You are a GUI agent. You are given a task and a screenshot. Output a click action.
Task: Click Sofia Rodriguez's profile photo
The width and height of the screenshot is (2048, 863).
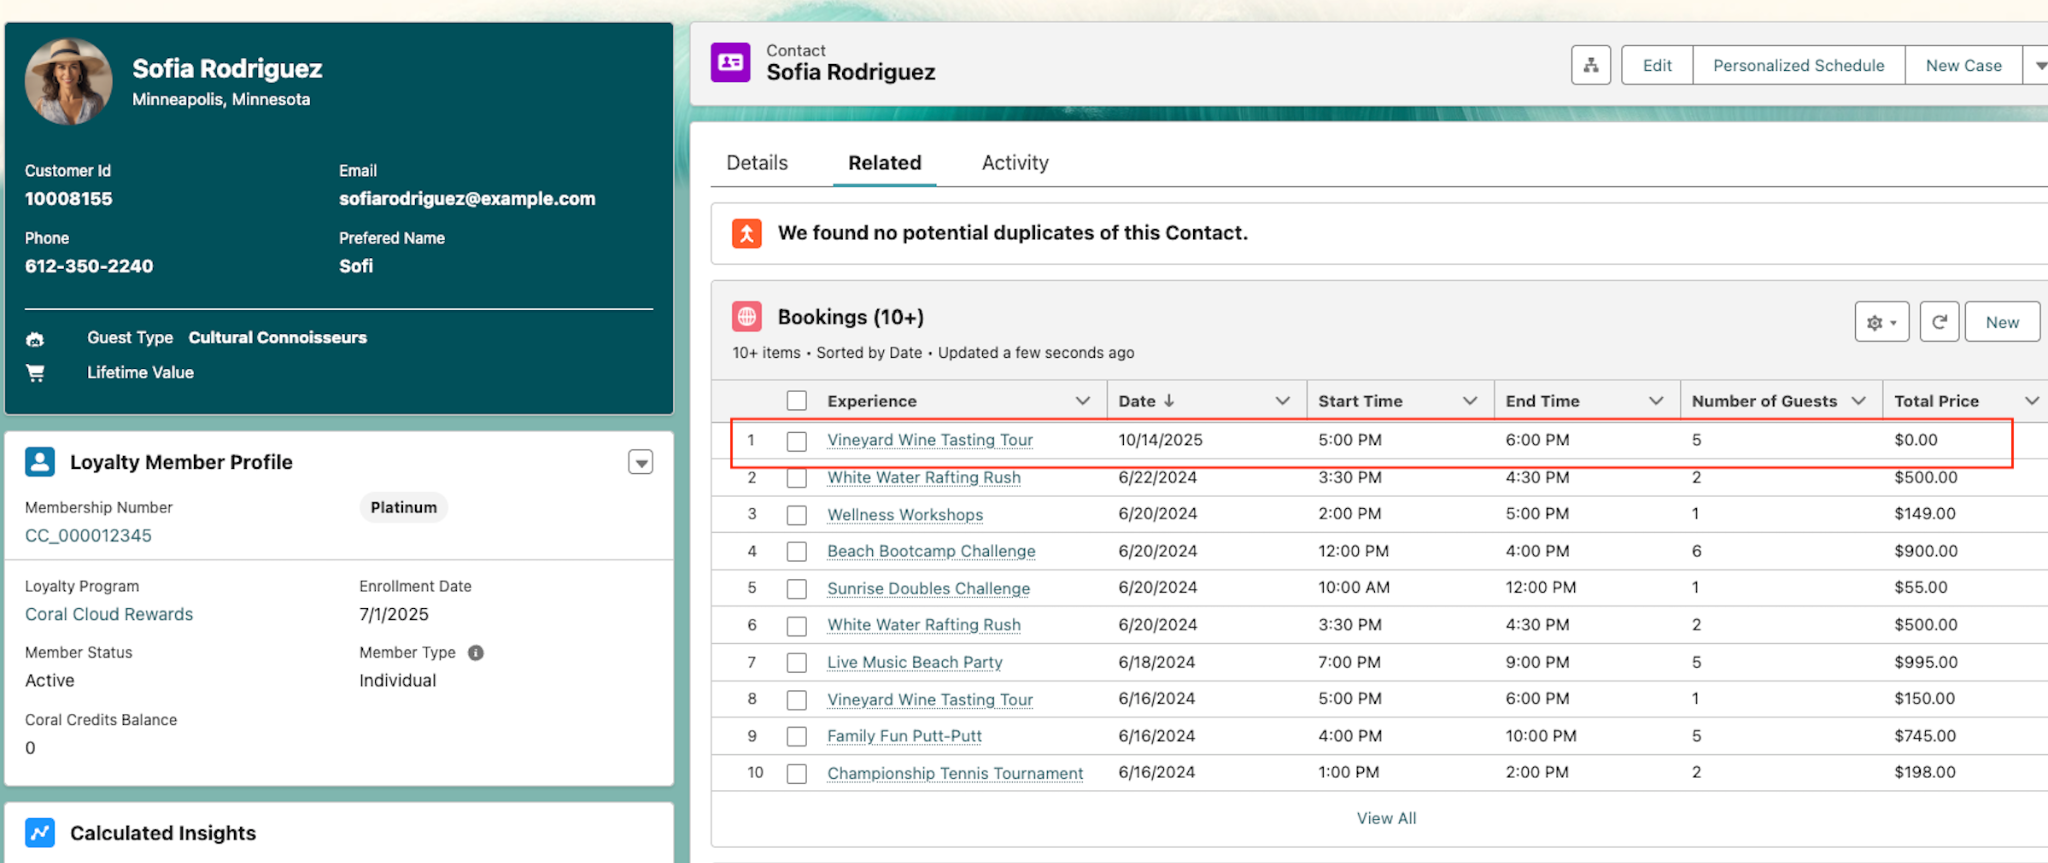pyautogui.click(x=68, y=82)
